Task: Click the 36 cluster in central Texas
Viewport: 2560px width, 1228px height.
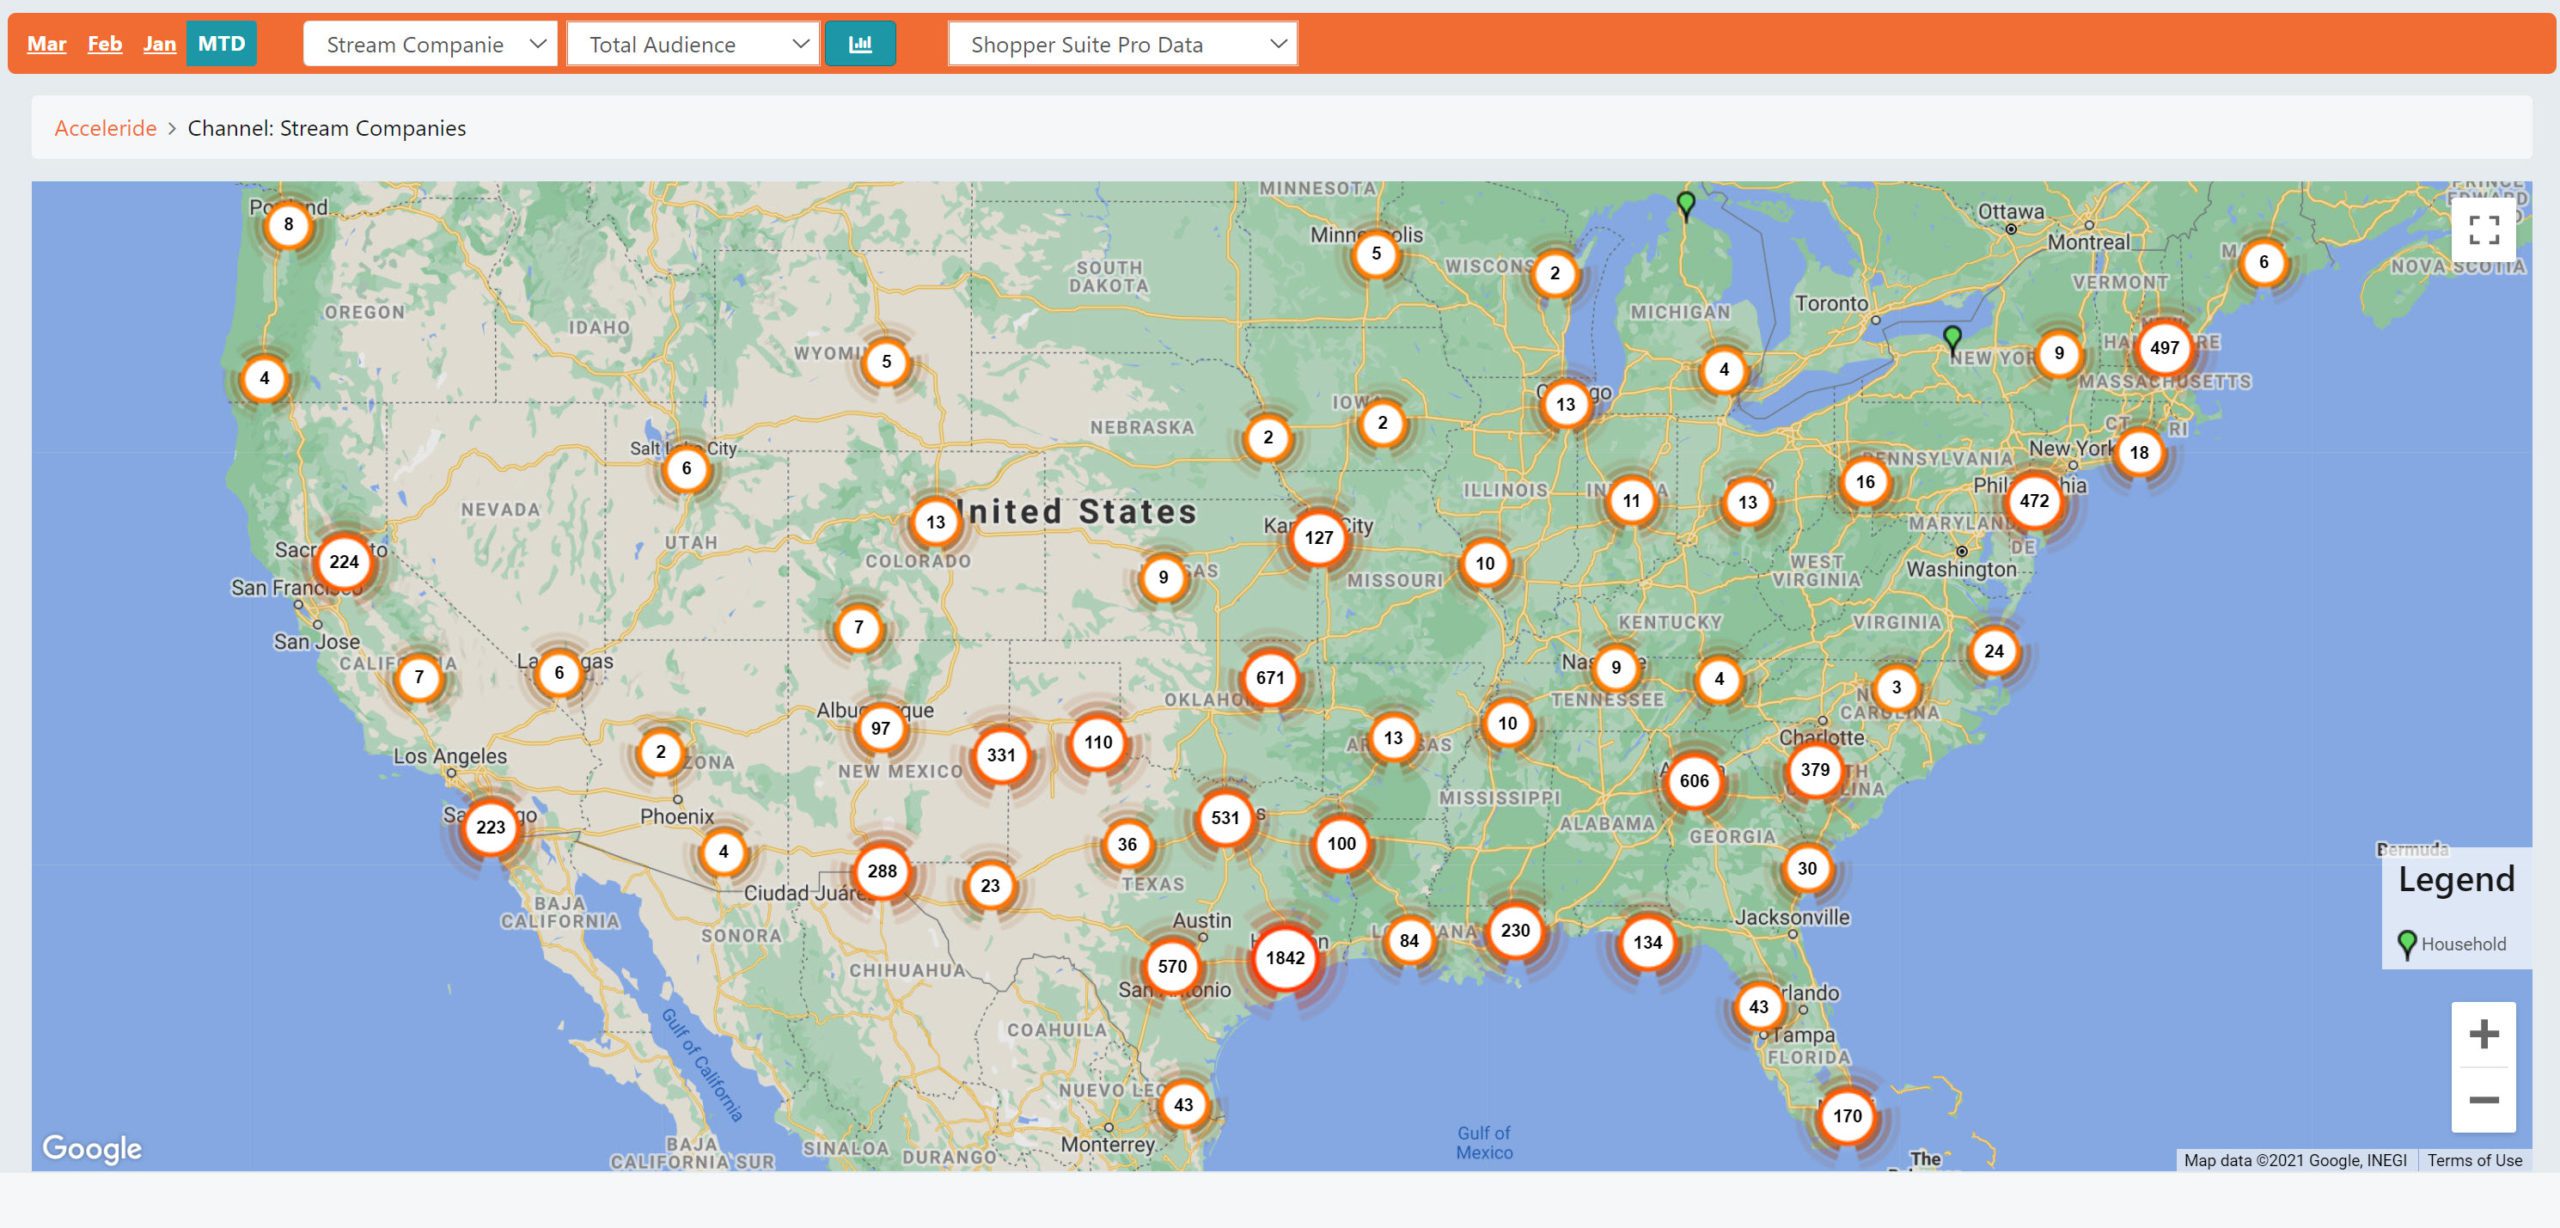Action: (1127, 845)
